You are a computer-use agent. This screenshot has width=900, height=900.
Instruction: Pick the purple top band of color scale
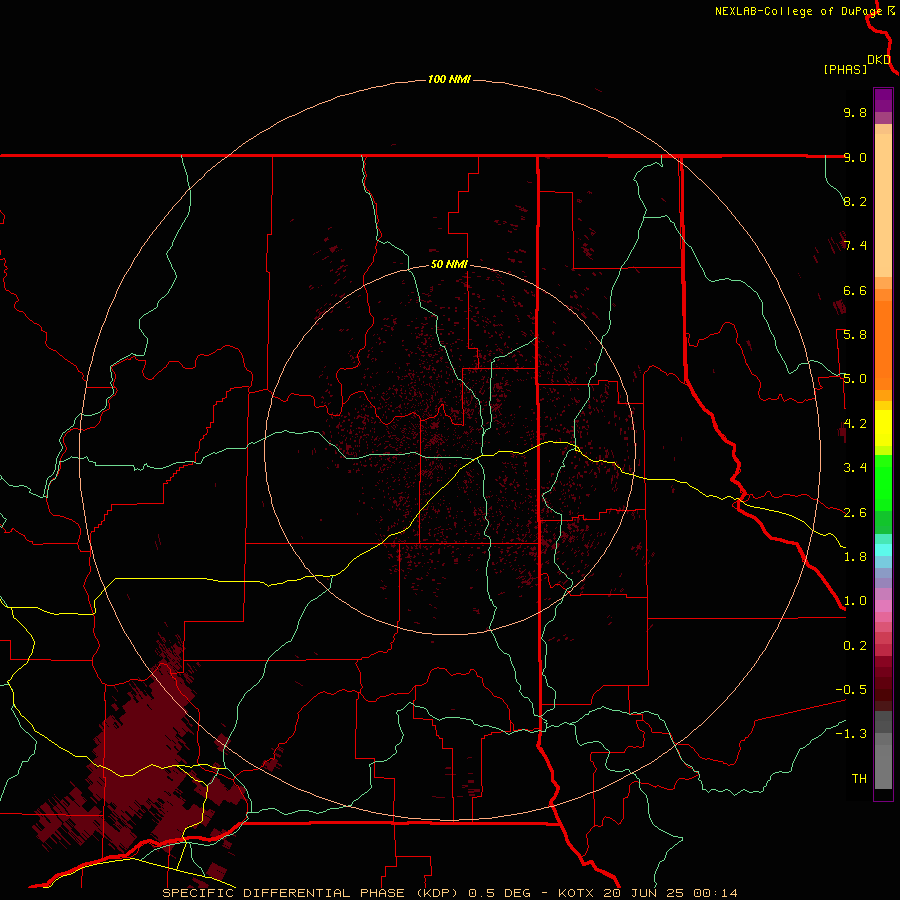(x=883, y=100)
